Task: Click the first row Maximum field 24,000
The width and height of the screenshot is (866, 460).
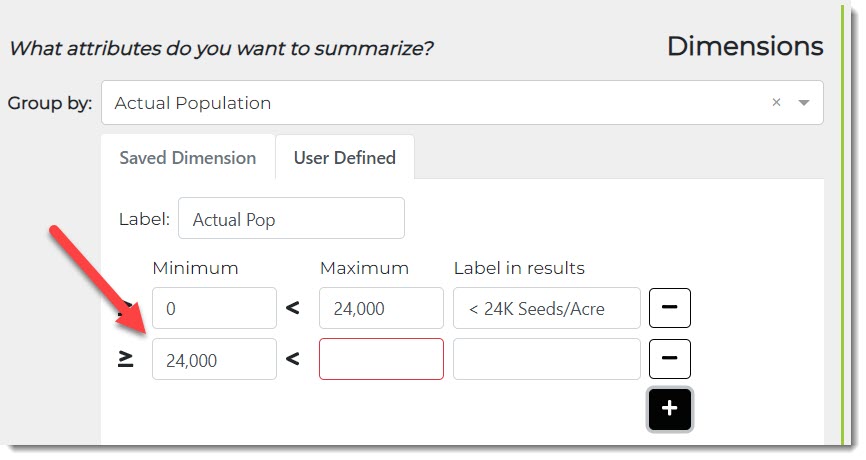Action: (381, 309)
